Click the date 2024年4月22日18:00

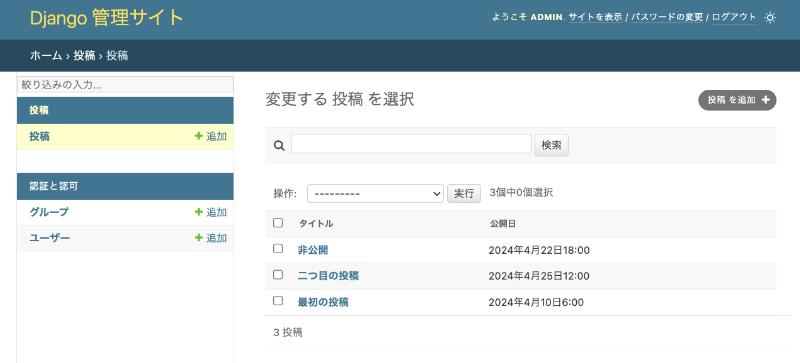(x=539, y=250)
